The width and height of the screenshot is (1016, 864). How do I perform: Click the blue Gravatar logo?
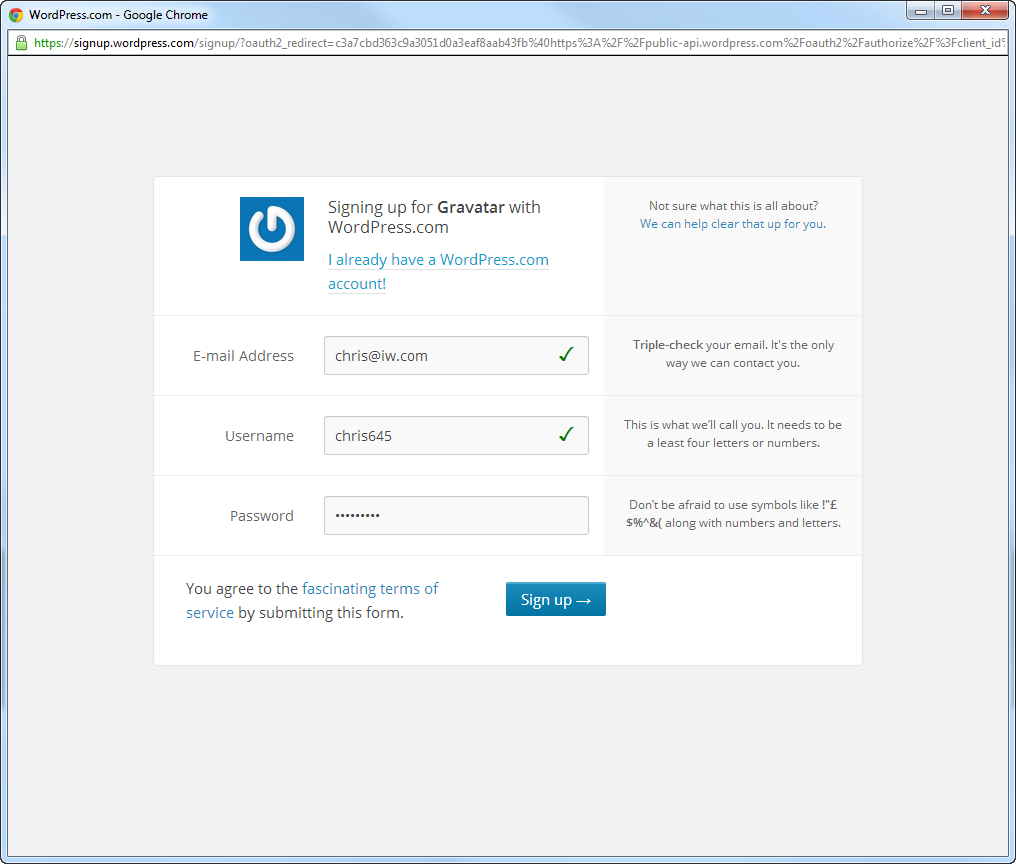point(272,229)
